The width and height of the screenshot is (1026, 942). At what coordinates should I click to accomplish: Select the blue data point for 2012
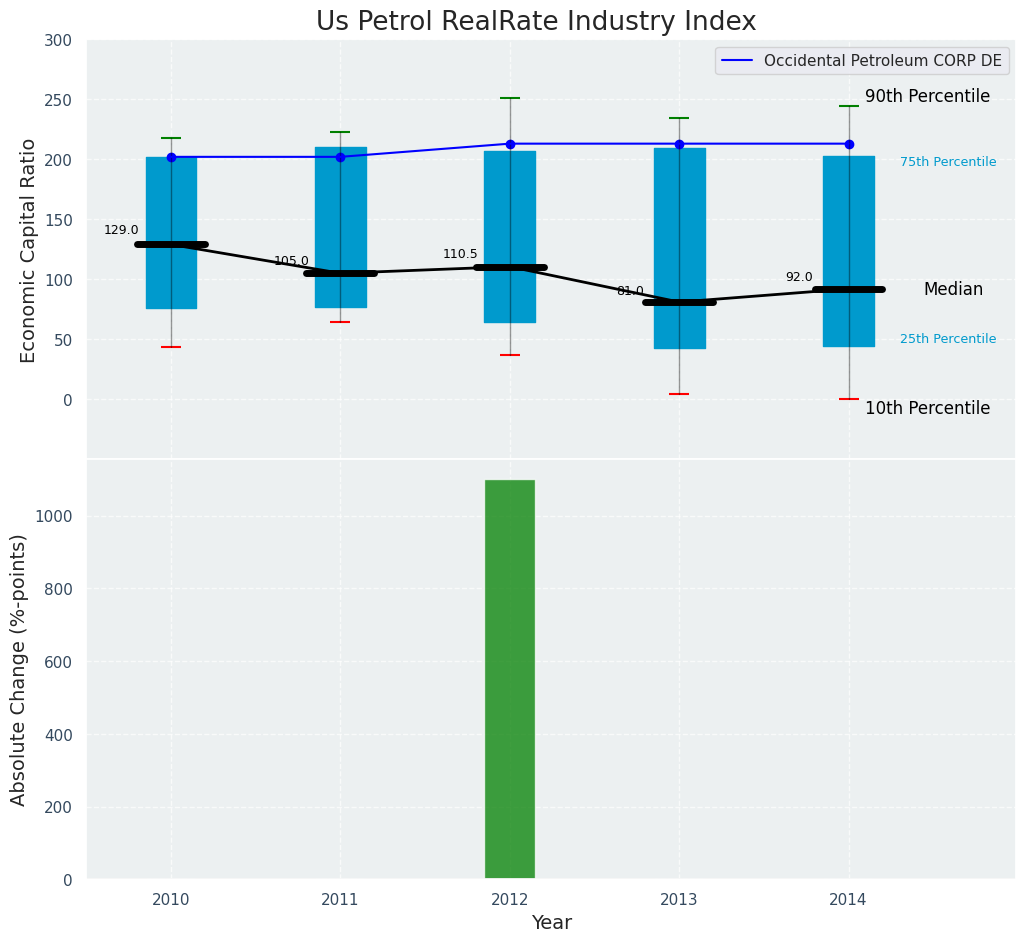click(510, 144)
